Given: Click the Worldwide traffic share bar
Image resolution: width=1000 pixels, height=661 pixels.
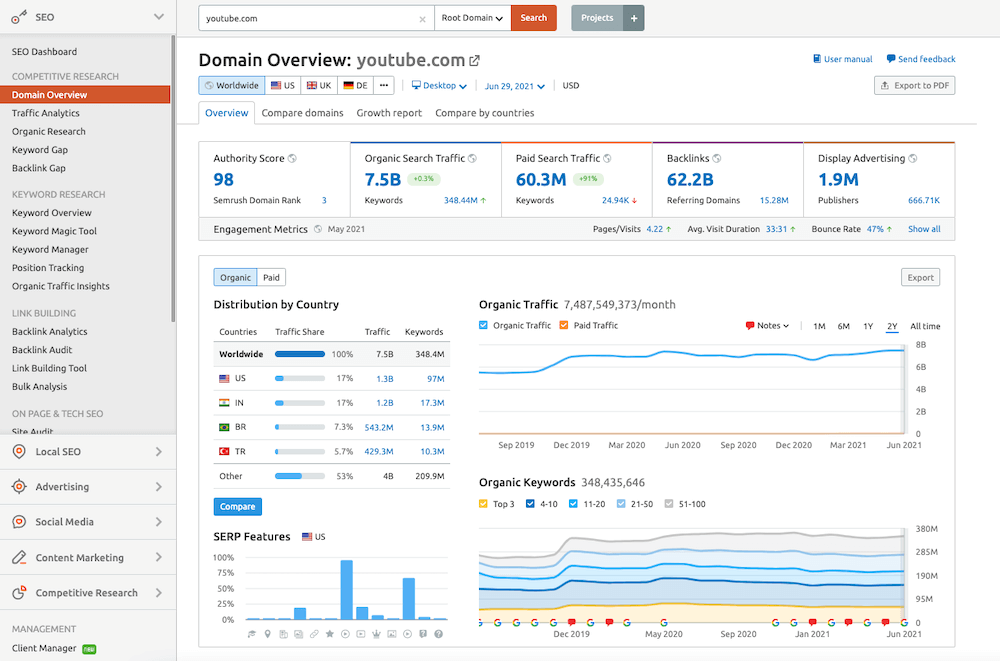Looking at the screenshot, I should 300,354.
